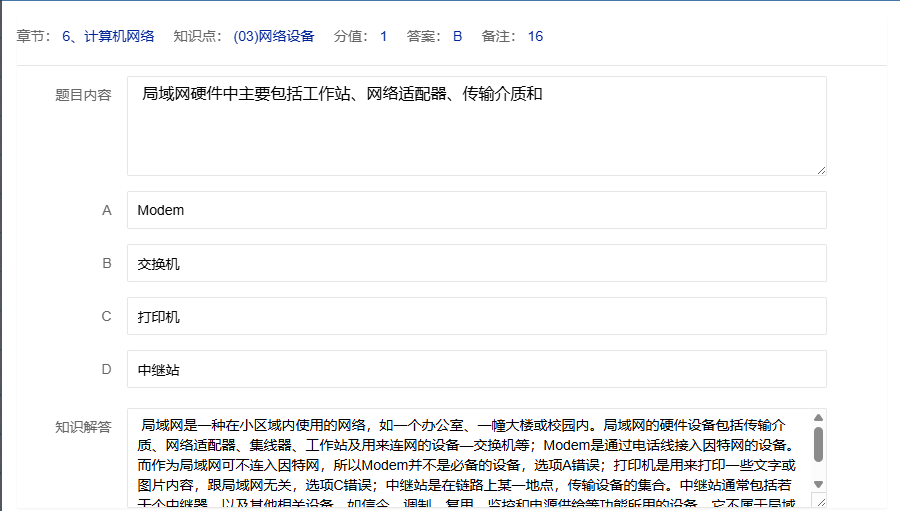Click the chapter value 6、计算机网络

click(x=108, y=36)
